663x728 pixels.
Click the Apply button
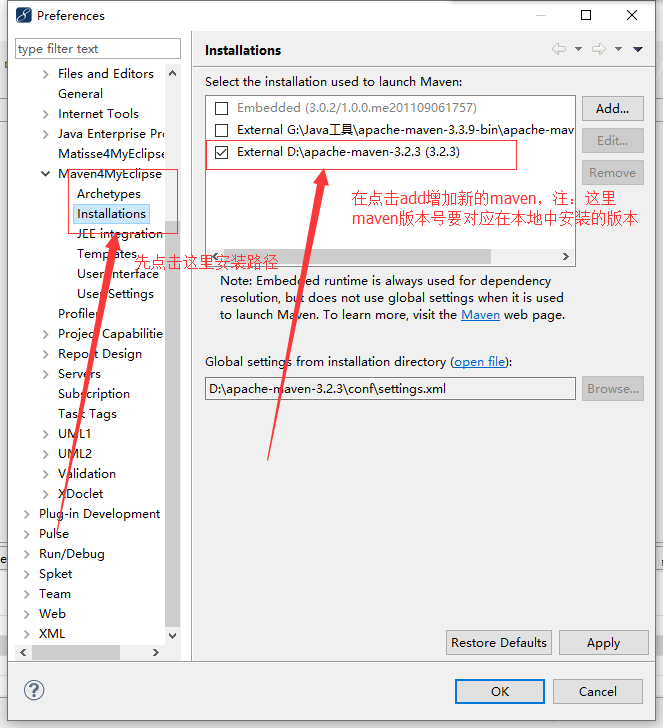[603, 643]
